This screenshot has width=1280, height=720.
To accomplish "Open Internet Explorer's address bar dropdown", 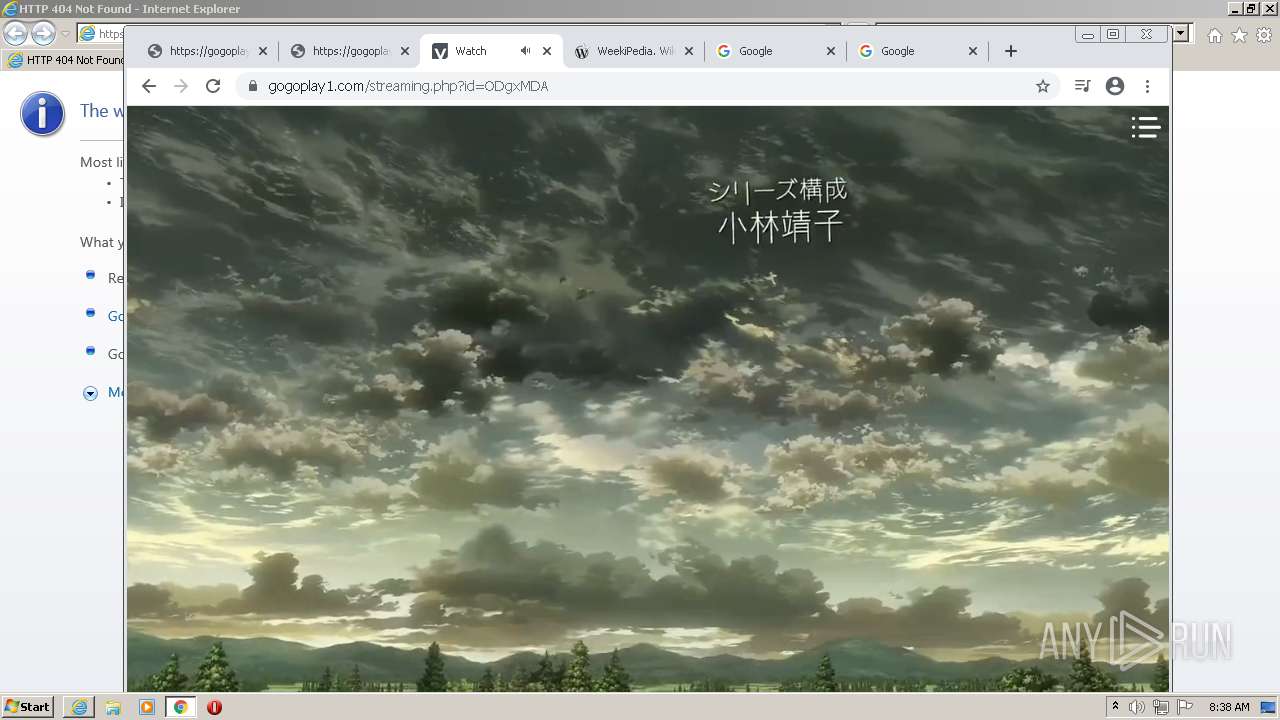I will point(1181,33).
